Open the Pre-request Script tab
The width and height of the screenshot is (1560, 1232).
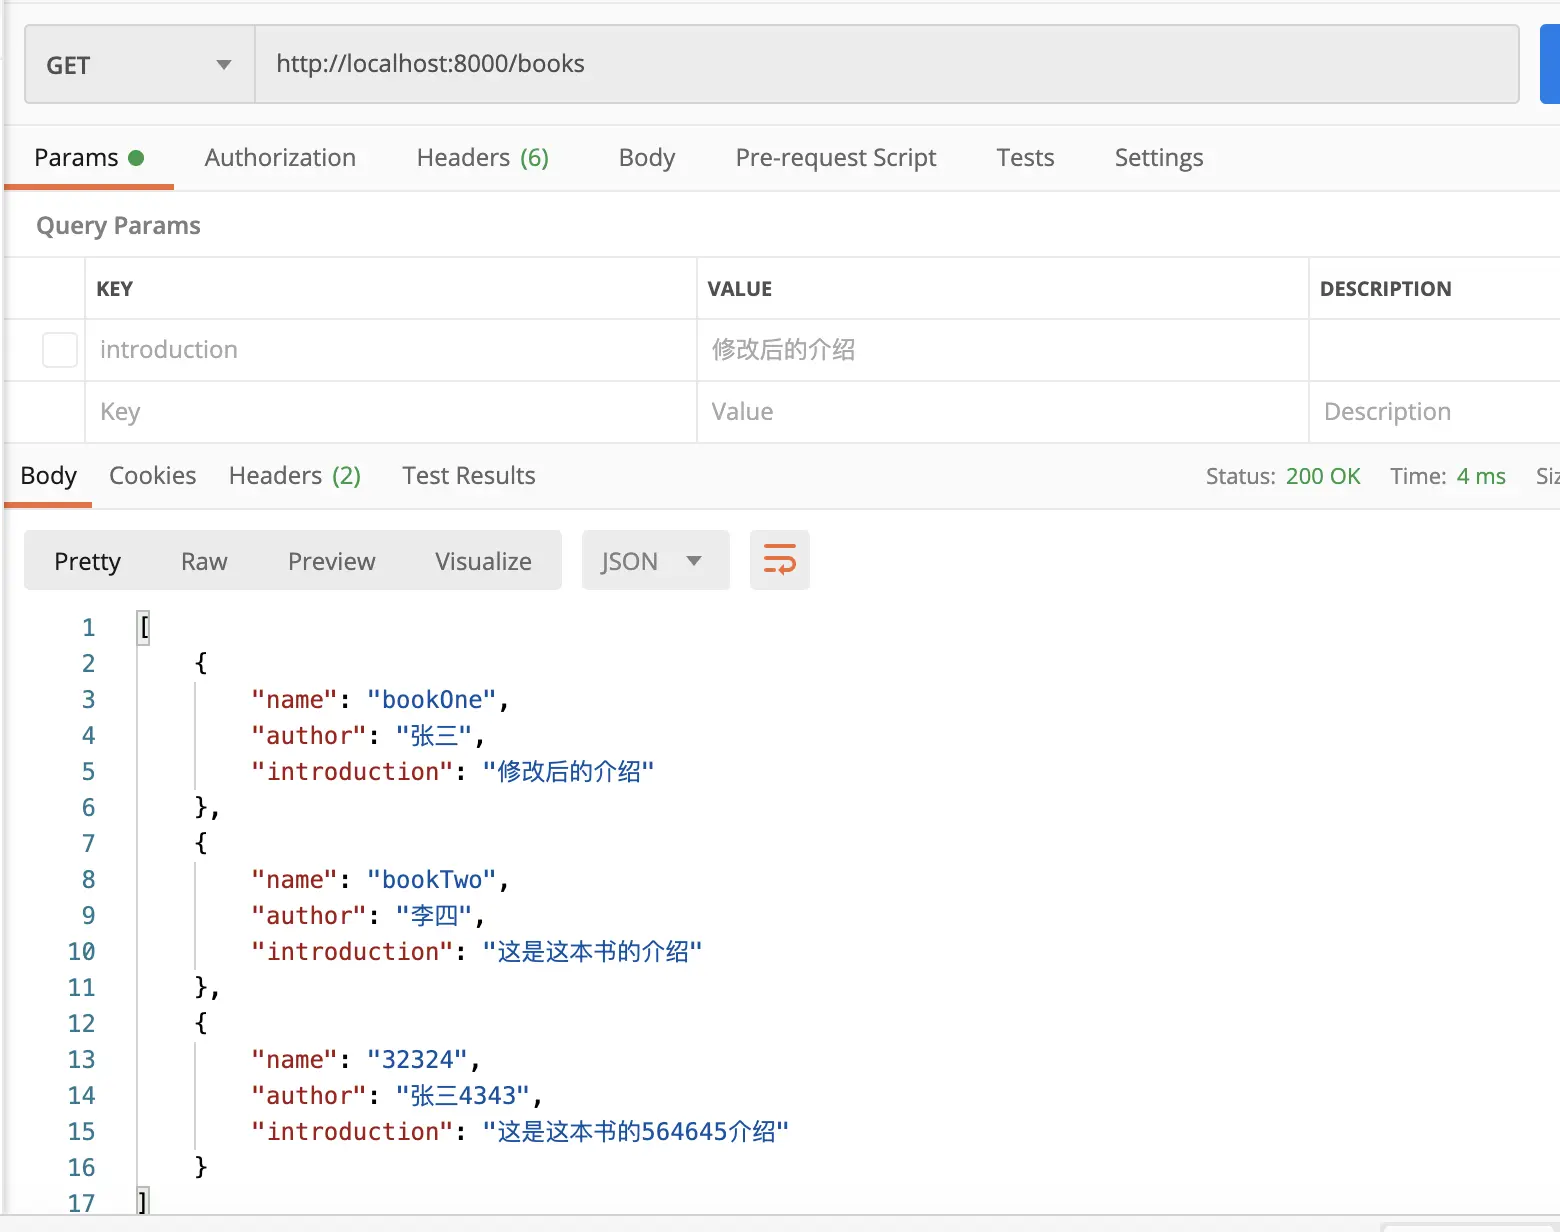pos(835,158)
